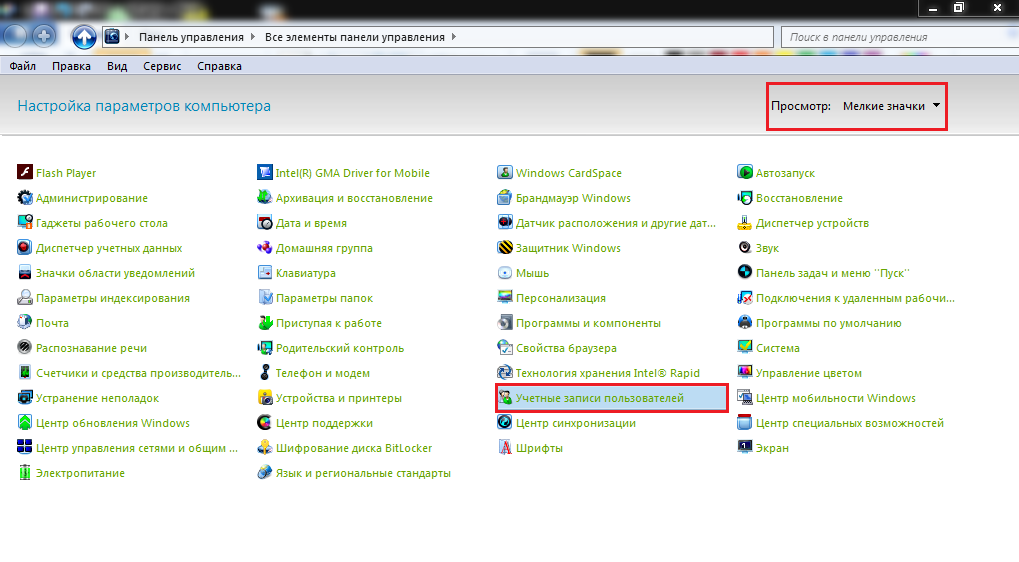
Task: Open the Вид menu
Action: 117,66
